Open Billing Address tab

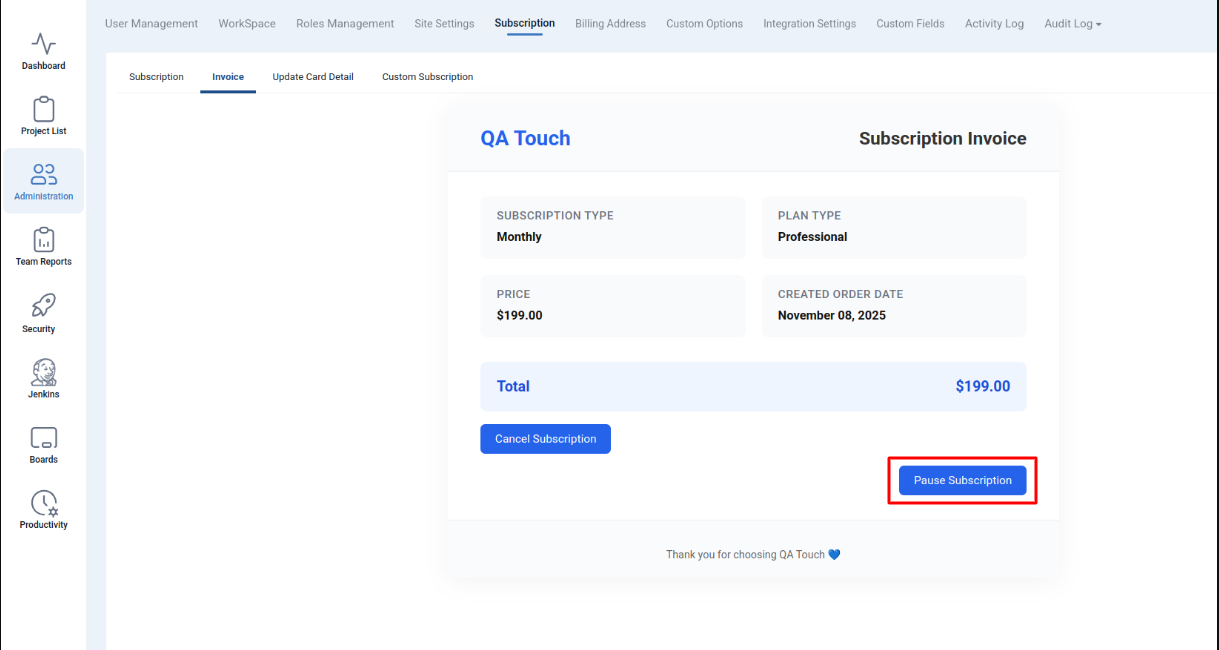coord(610,23)
